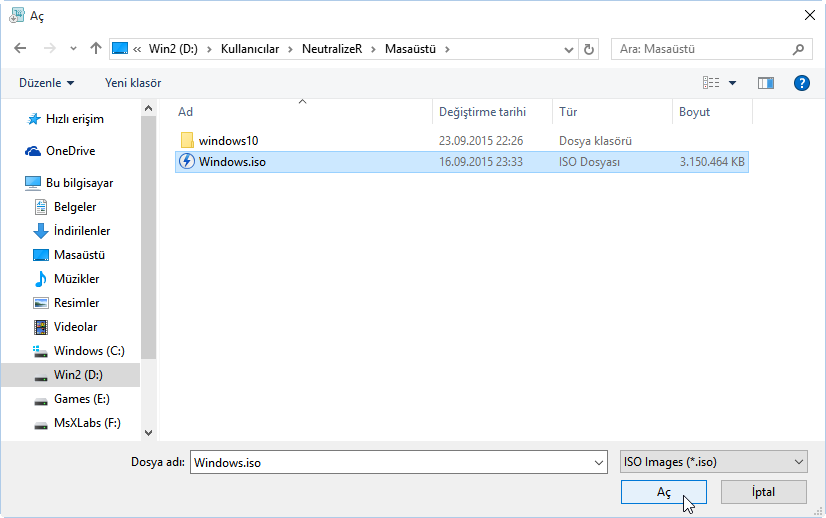
Task: Open Windows (C:) drive in sidebar
Action: pyautogui.click(x=79, y=351)
